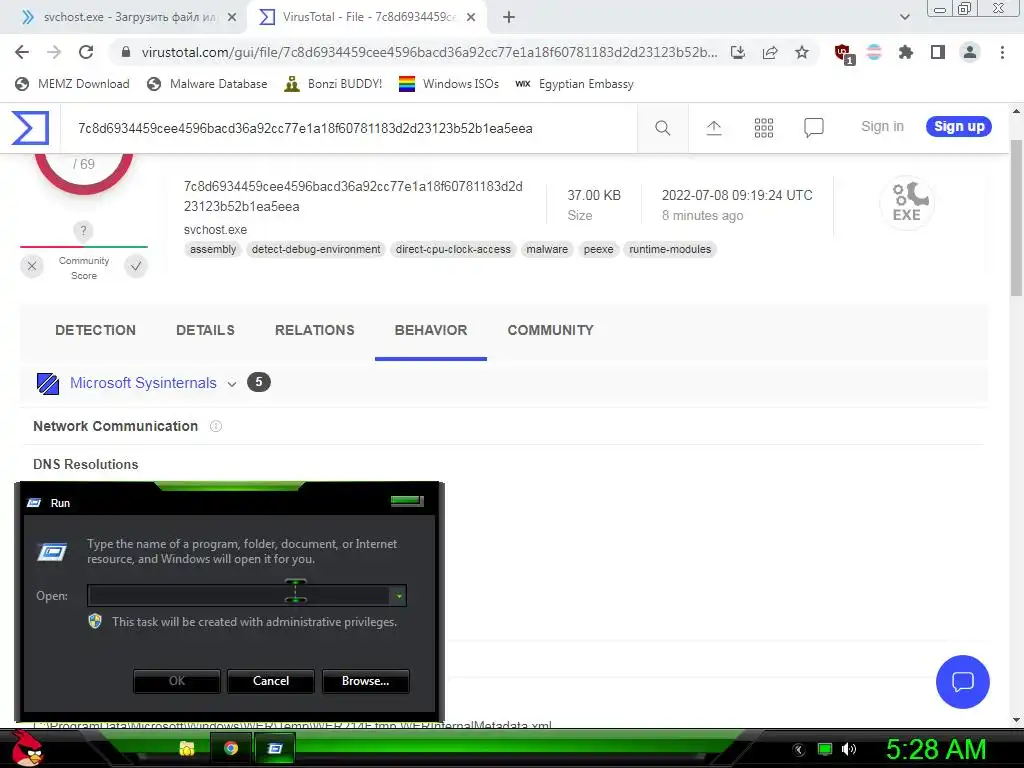Select the BEHAVIOR tab

tap(431, 330)
